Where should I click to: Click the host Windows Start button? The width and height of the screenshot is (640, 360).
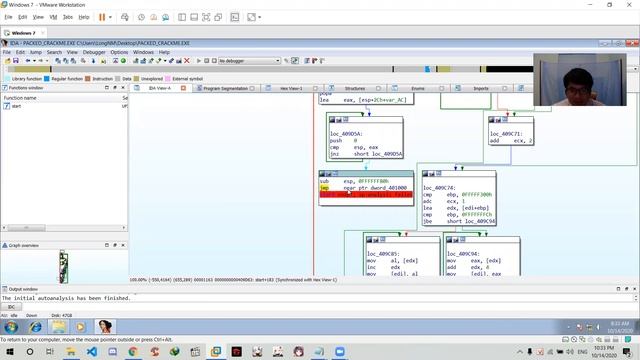coord(9,351)
